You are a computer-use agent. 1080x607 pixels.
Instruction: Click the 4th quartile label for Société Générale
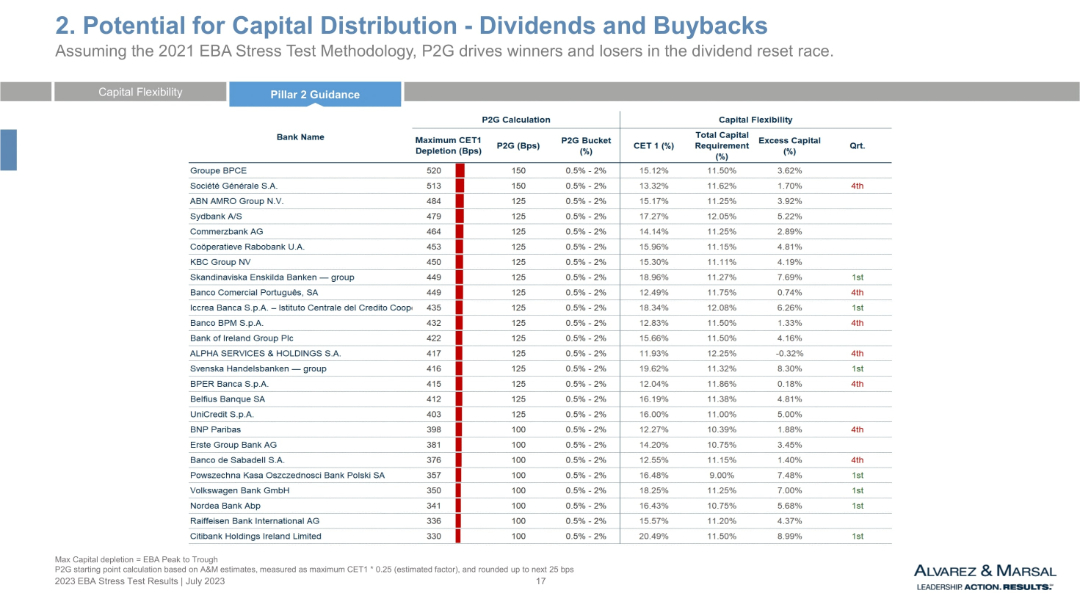pyautogui.click(x=857, y=186)
